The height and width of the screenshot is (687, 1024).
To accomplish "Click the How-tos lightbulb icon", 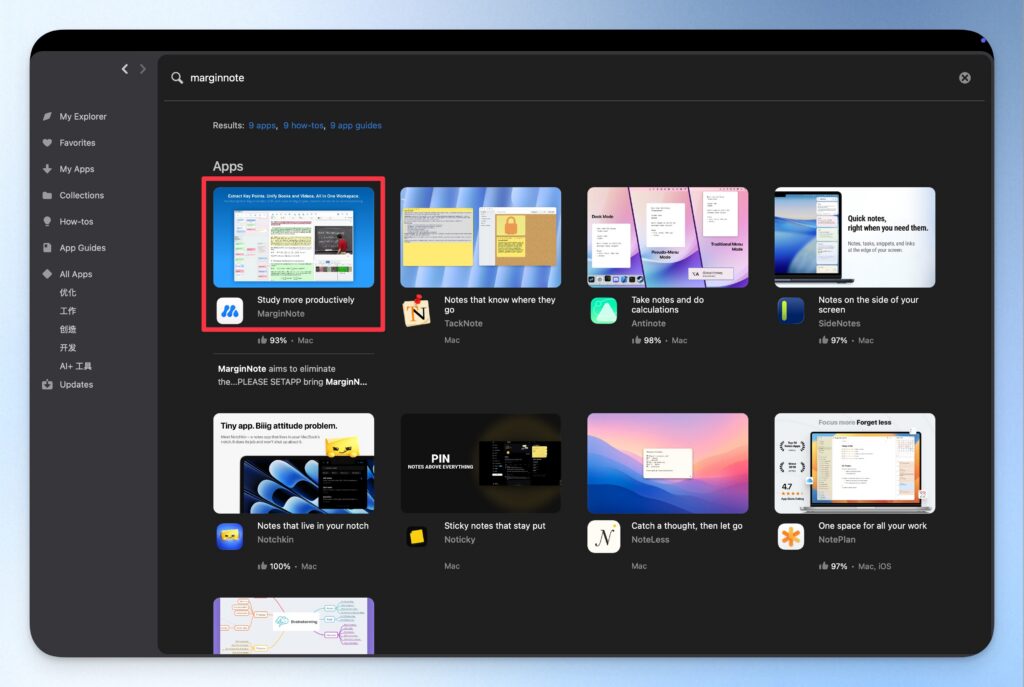I will coord(47,221).
